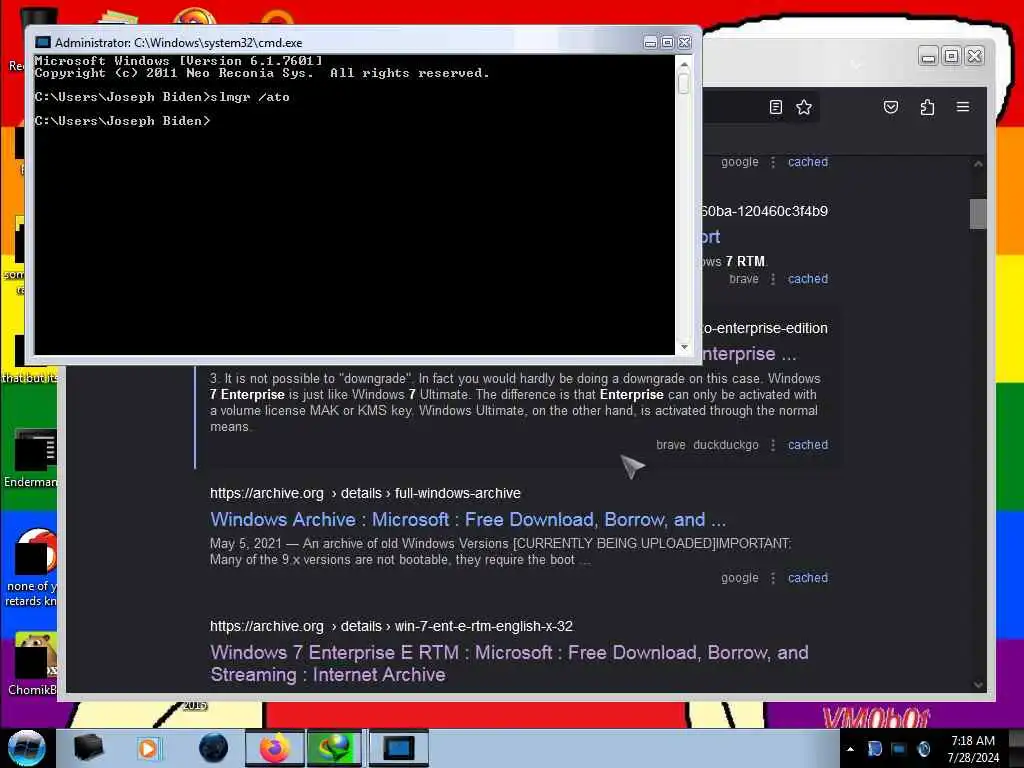The image size is (1024, 768).
Task: Click the 'enterprise-edition' URL fragment in Firefox
Action: [764, 328]
